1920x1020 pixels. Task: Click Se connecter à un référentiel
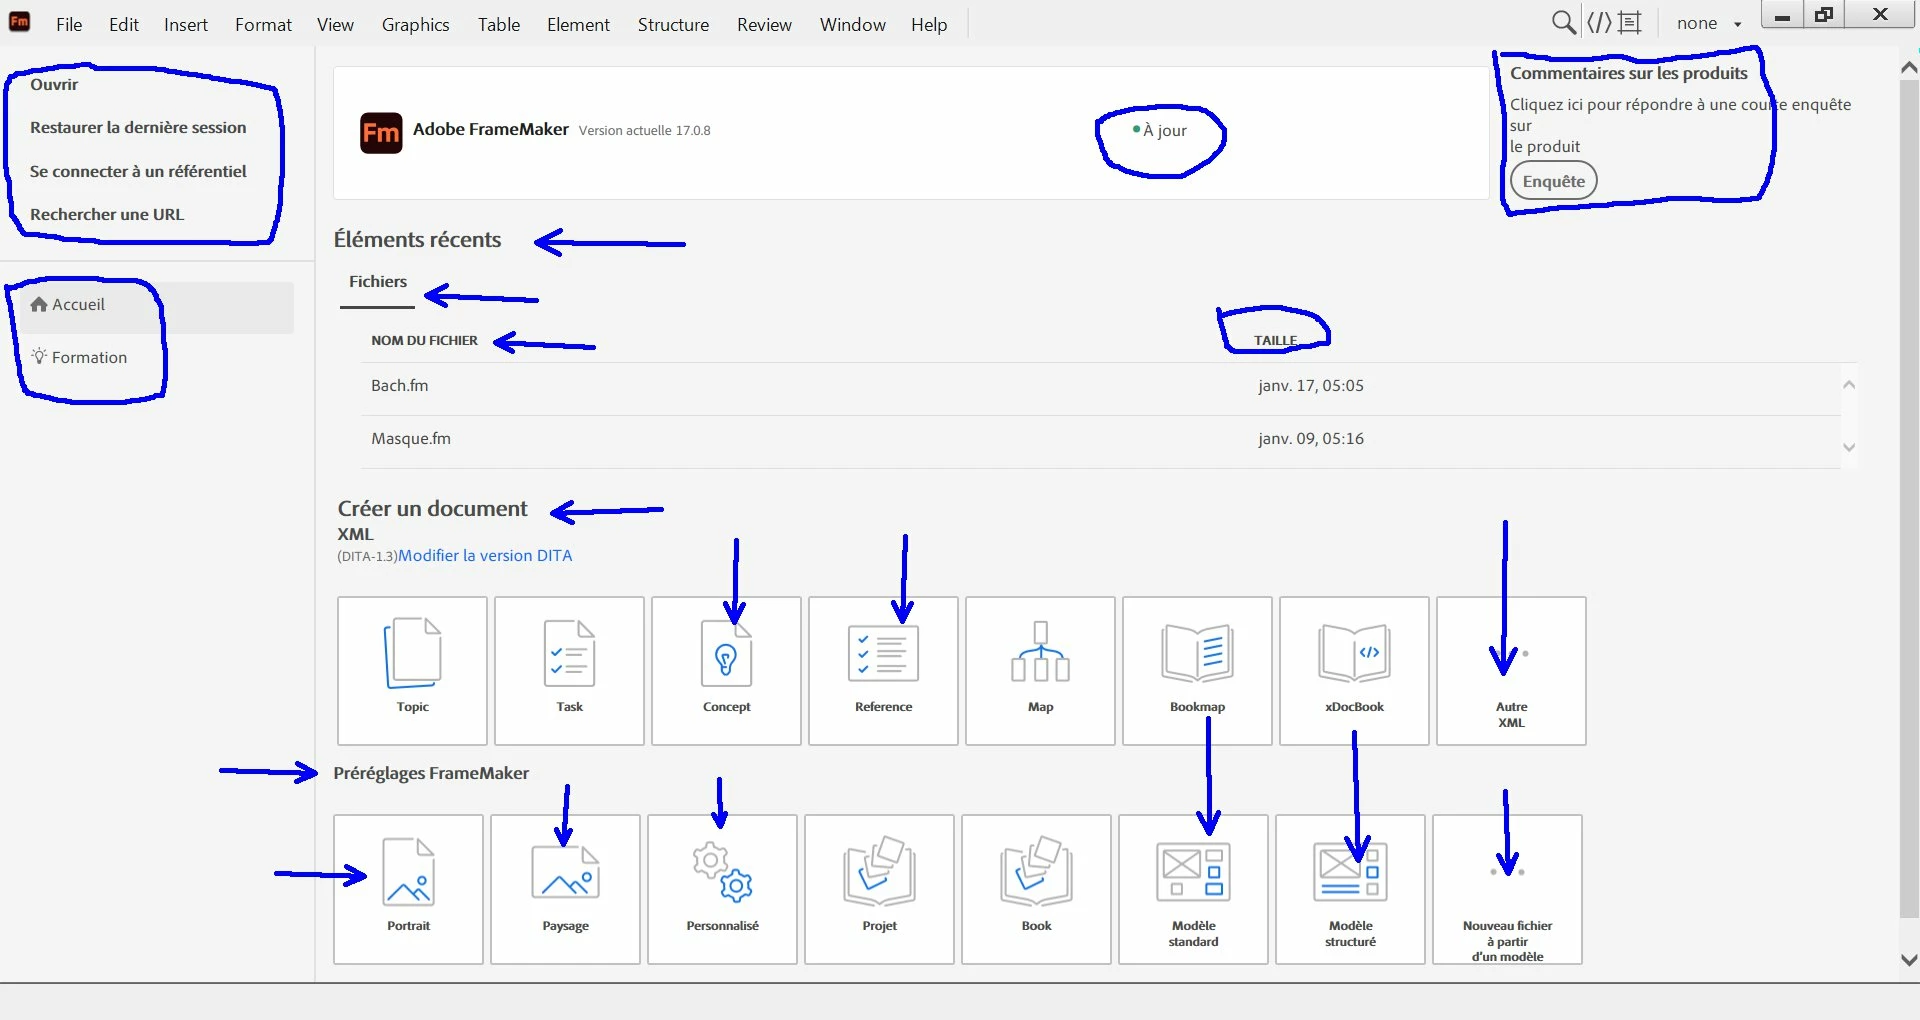click(x=138, y=172)
